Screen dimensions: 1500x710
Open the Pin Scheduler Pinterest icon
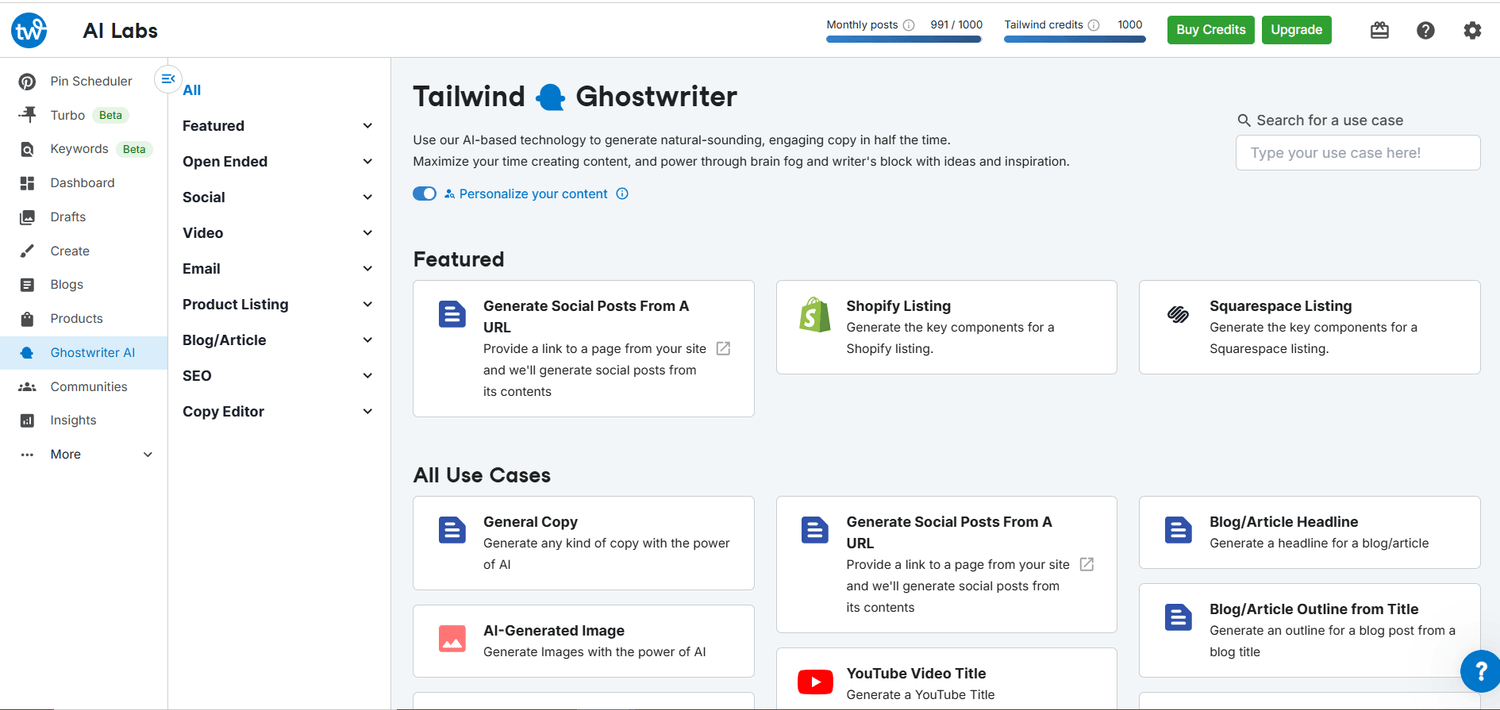click(x=28, y=82)
